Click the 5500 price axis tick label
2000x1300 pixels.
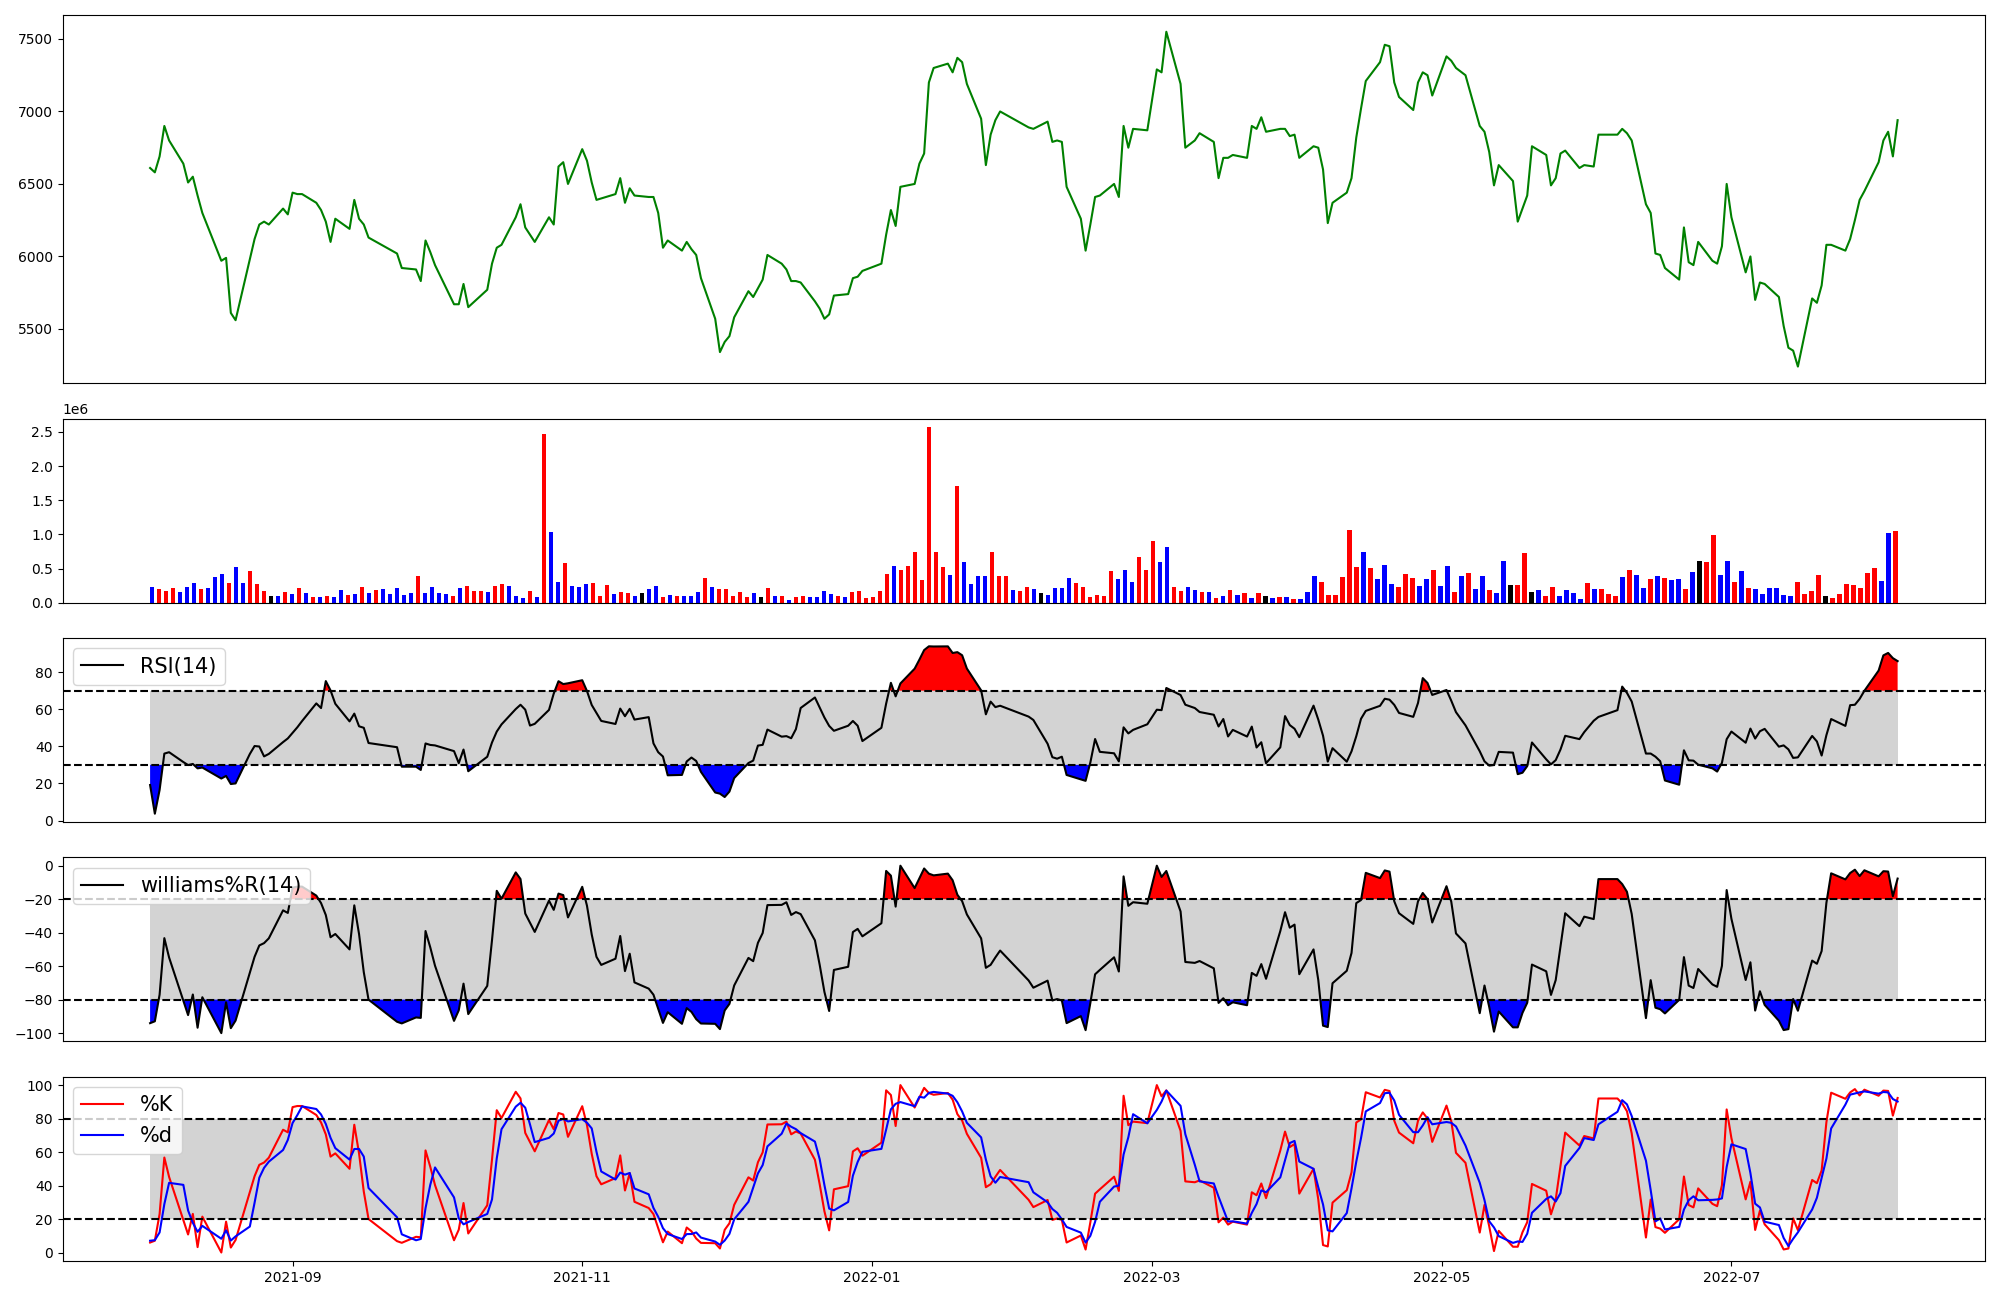click(x=35, y=330)
